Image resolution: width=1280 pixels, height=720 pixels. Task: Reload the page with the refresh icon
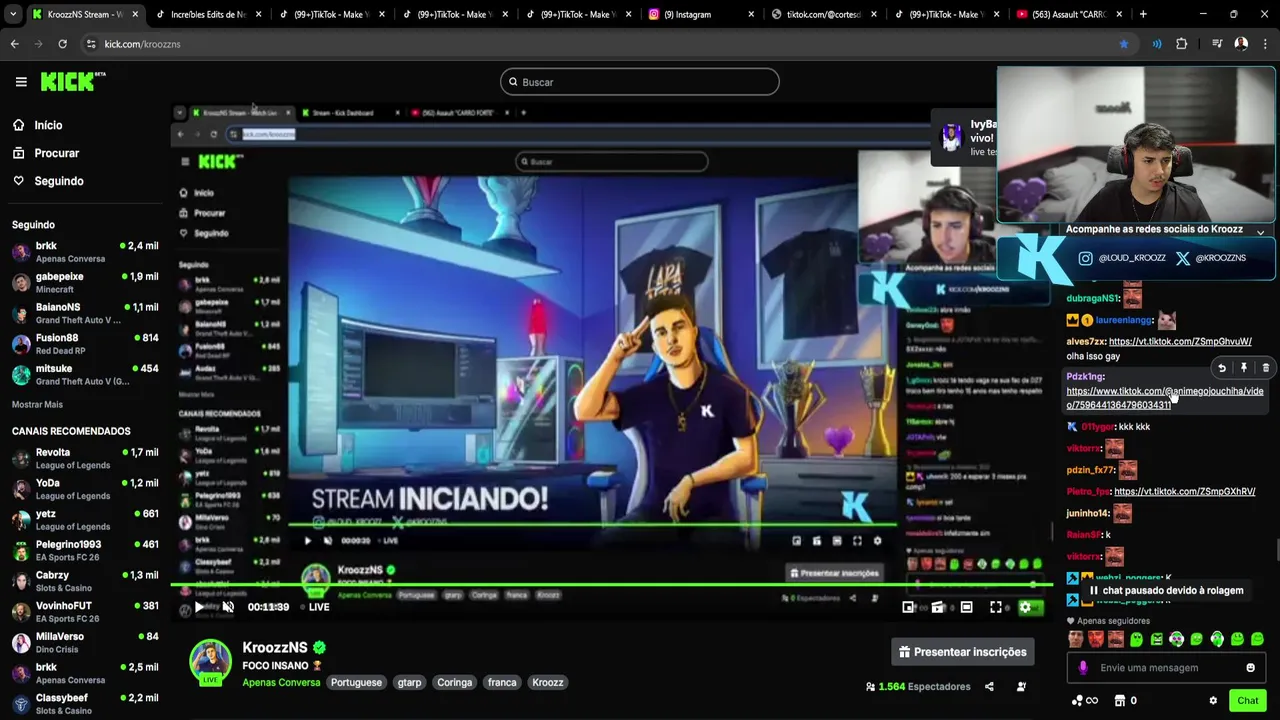click(x=62, y=44)
